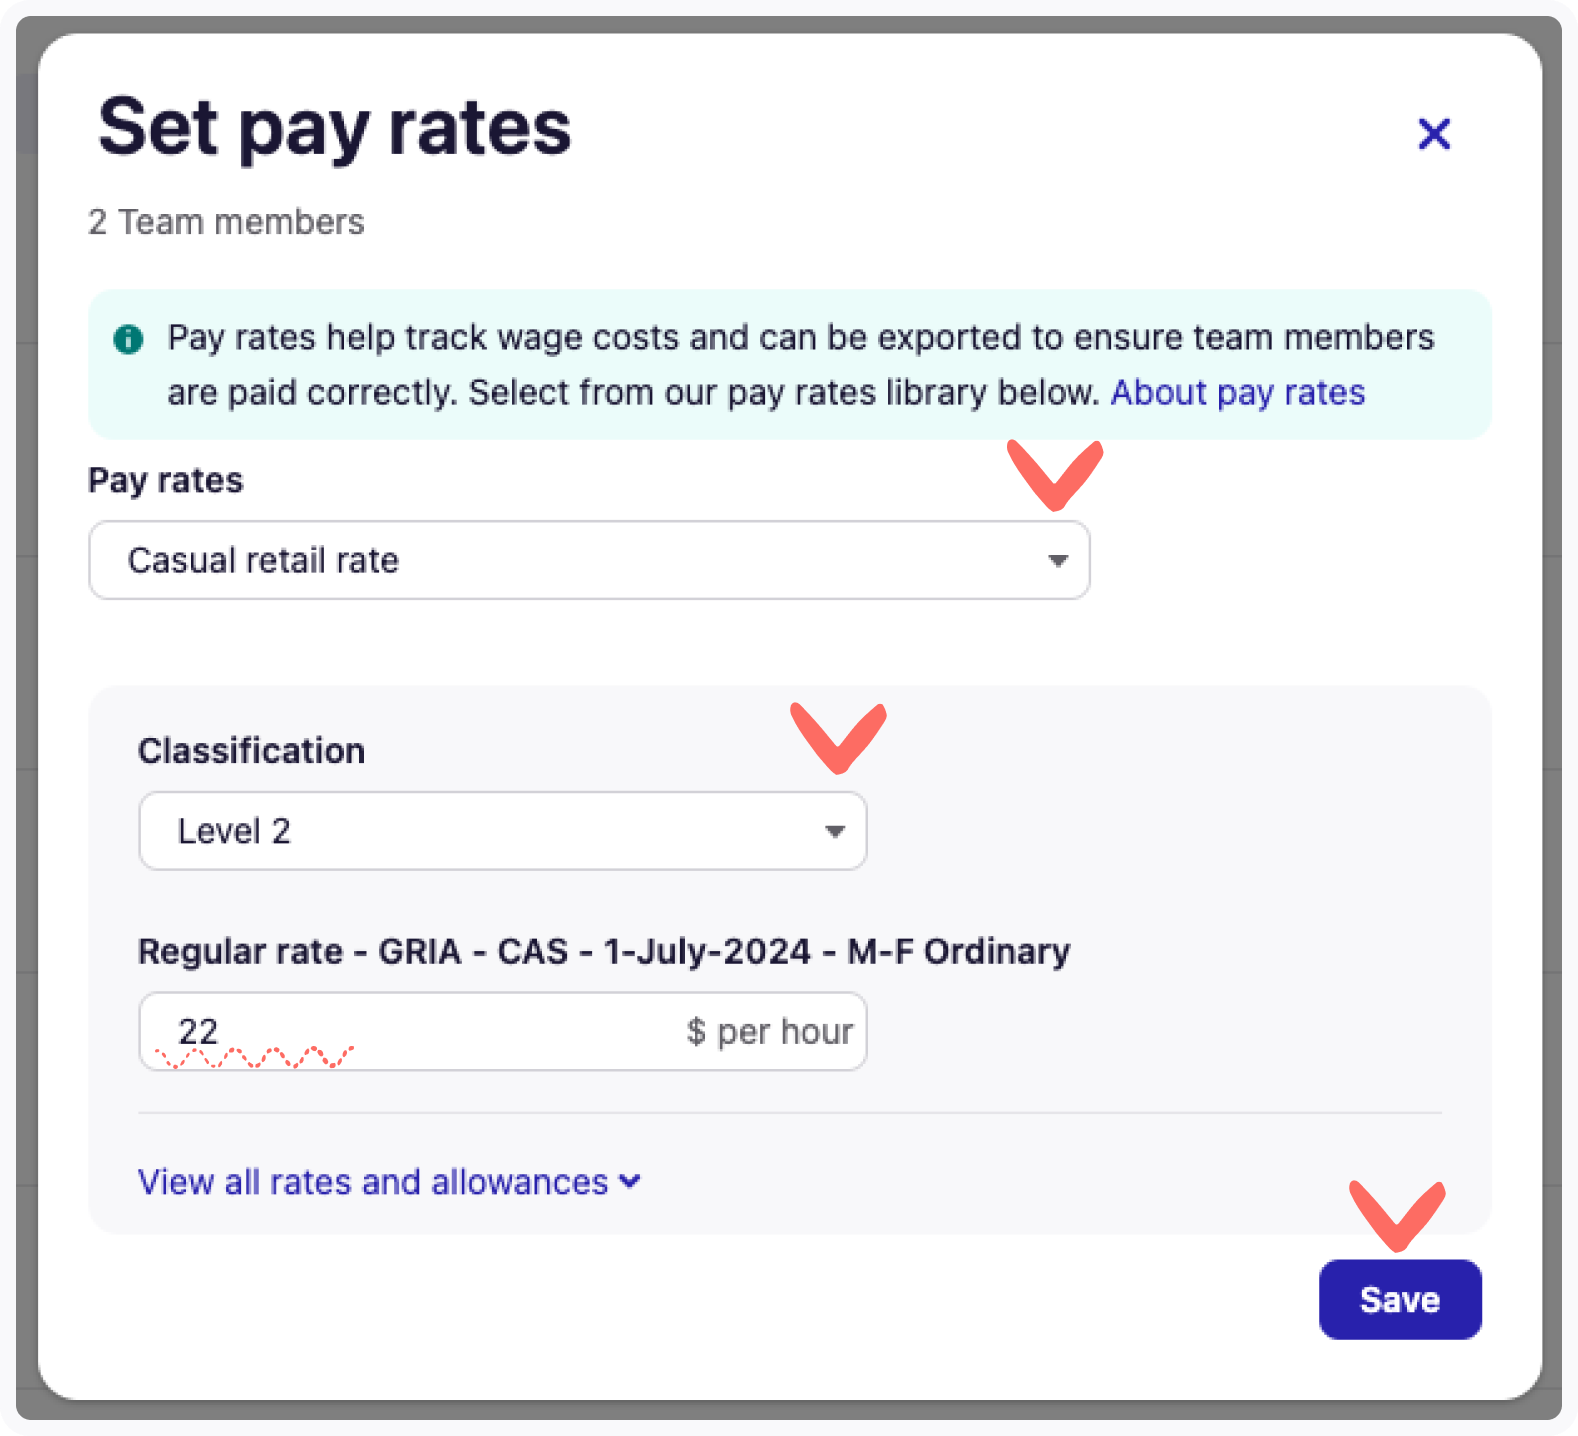The width and height of the screenshot is (1578, 1436).
Task: Expand View all rates and allowances
Action: [x=373, y=1182]
